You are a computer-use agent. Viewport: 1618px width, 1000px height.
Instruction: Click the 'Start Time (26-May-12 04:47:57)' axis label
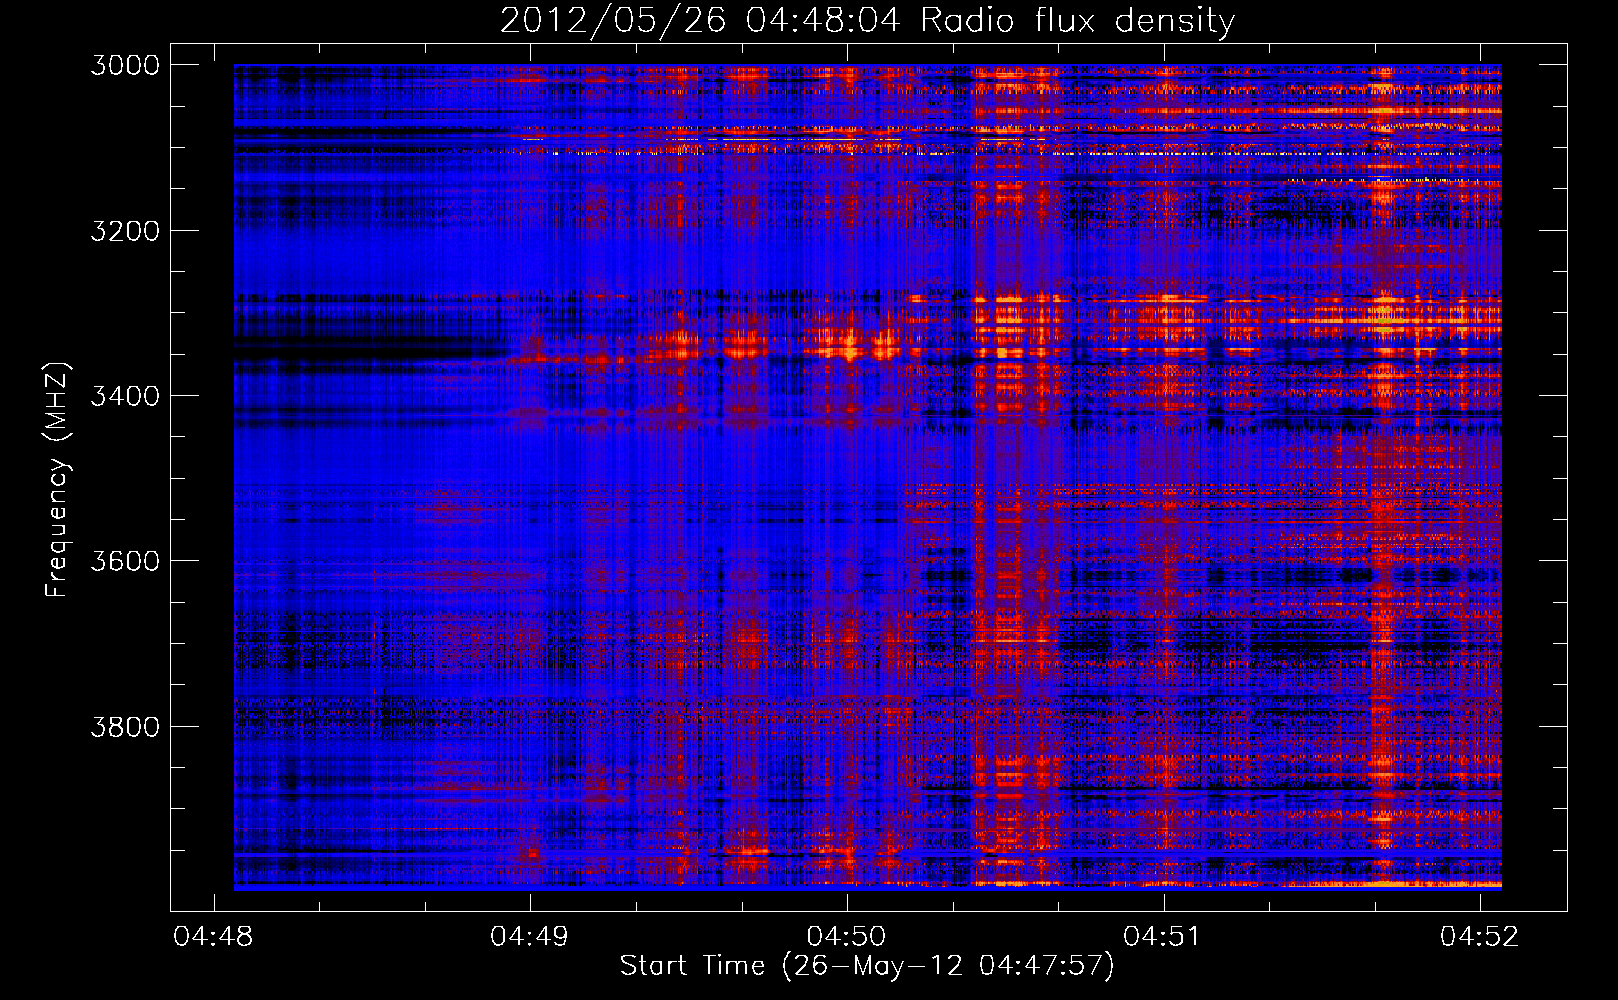[867, 966]
